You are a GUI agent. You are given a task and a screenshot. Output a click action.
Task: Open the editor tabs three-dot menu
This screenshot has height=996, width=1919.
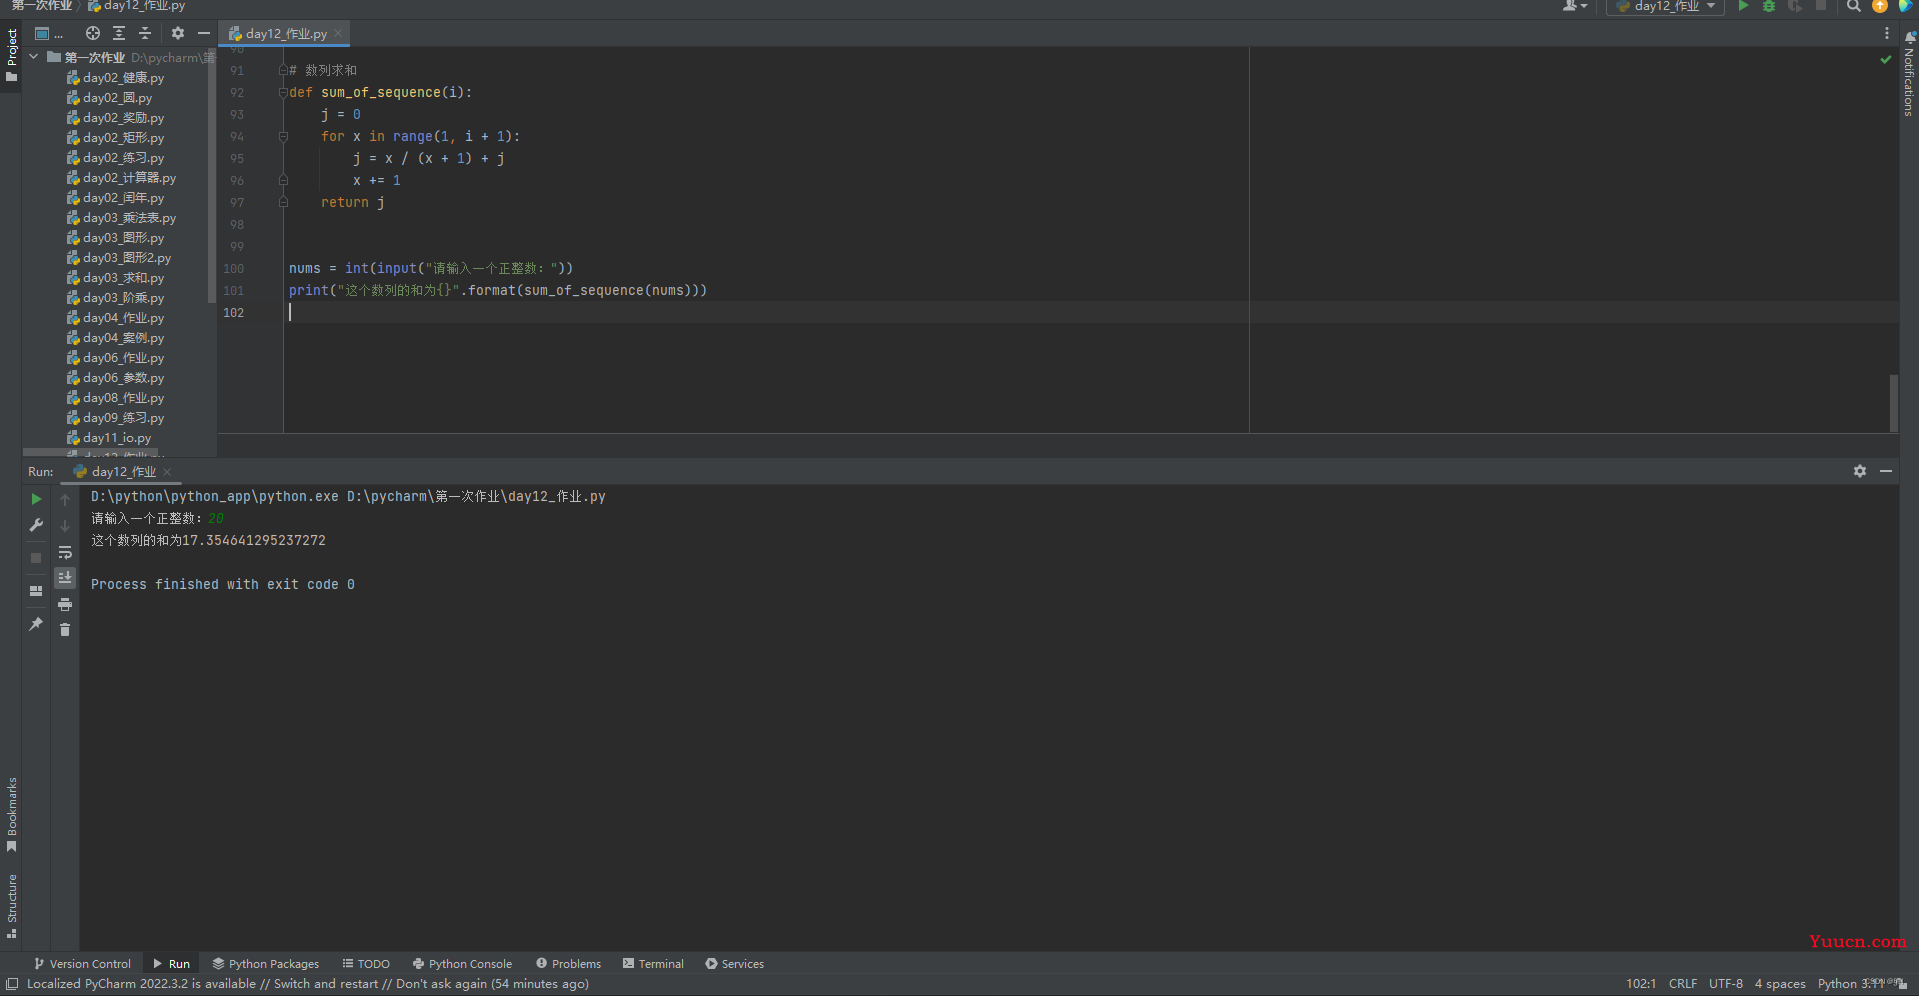point(1887,33)
